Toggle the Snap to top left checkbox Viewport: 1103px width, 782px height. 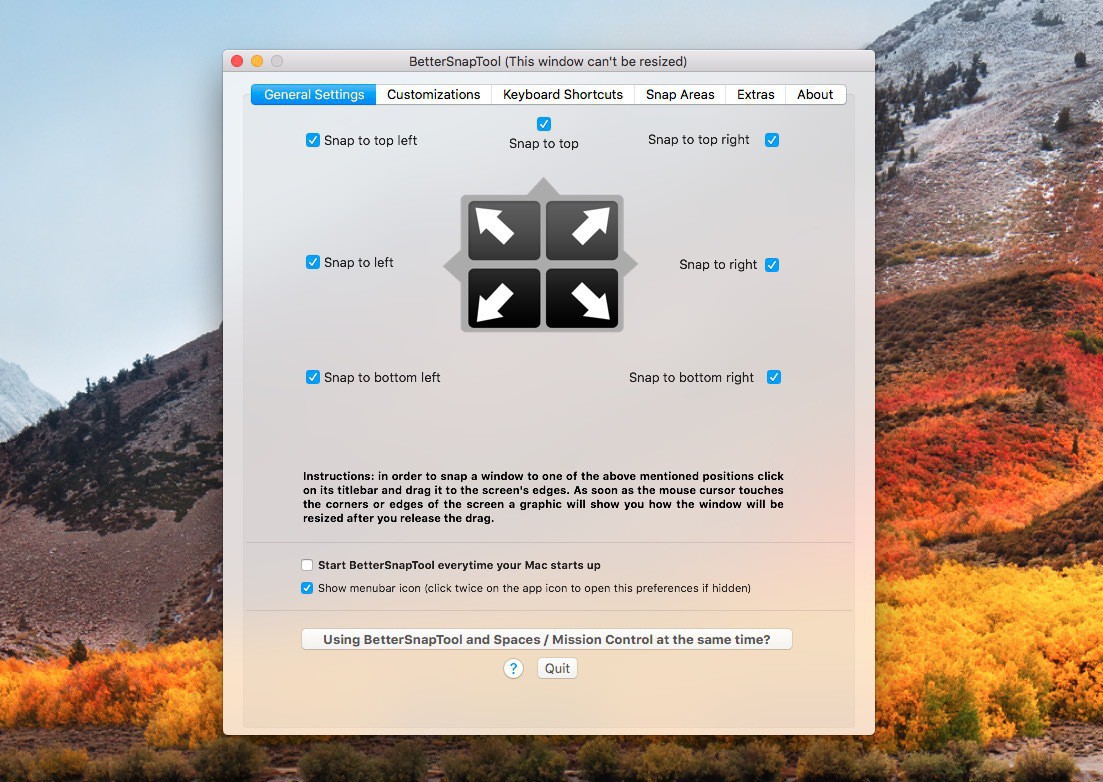313,140
